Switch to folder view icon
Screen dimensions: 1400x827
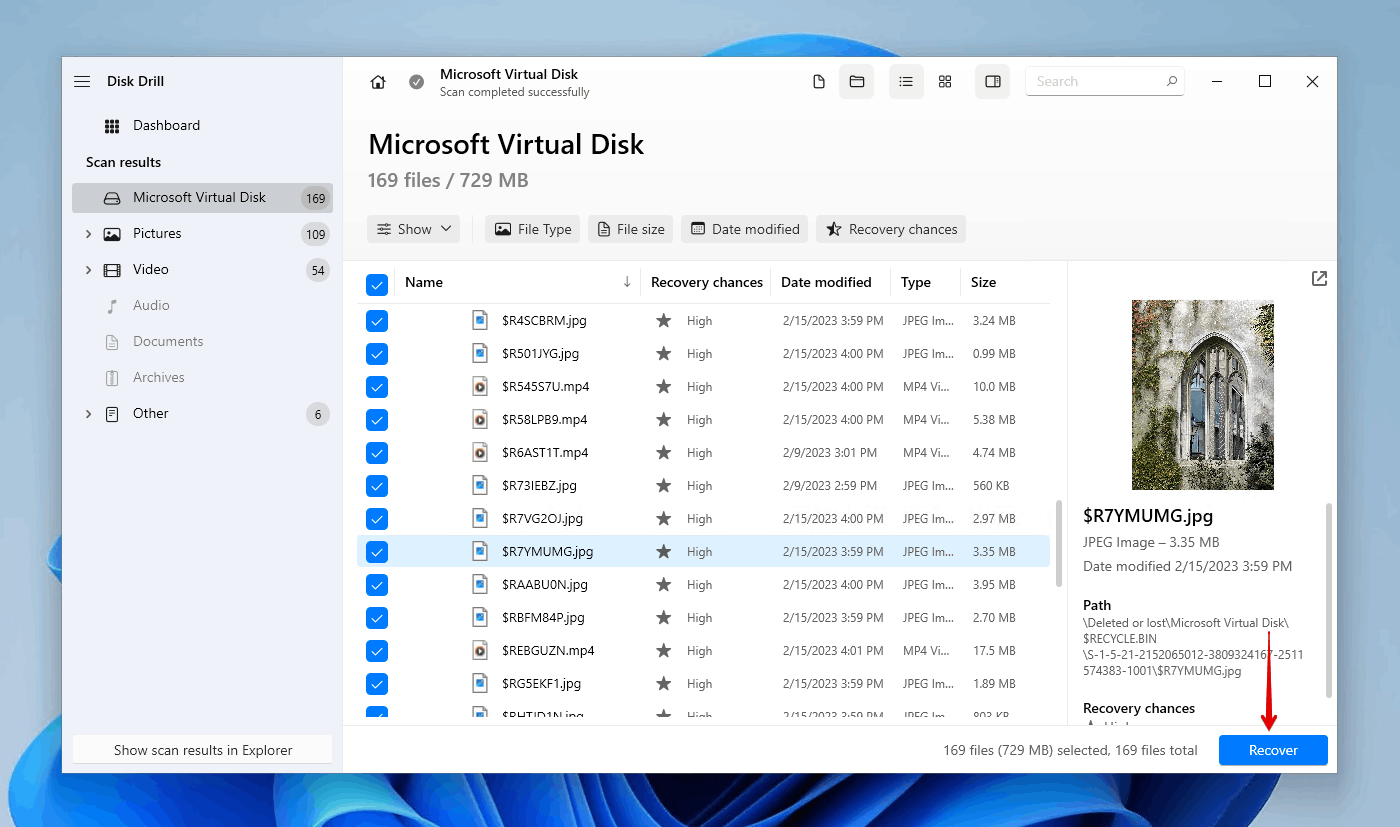click(857, 82)
